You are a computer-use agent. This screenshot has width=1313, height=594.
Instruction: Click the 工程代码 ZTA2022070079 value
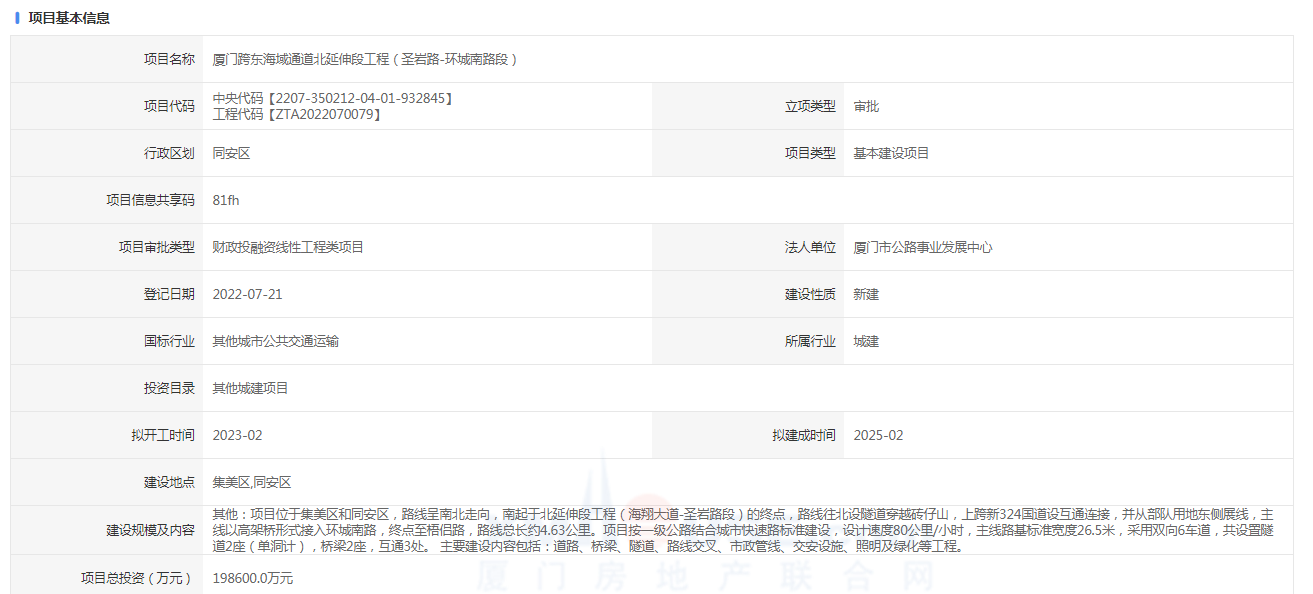pos(297,114)
